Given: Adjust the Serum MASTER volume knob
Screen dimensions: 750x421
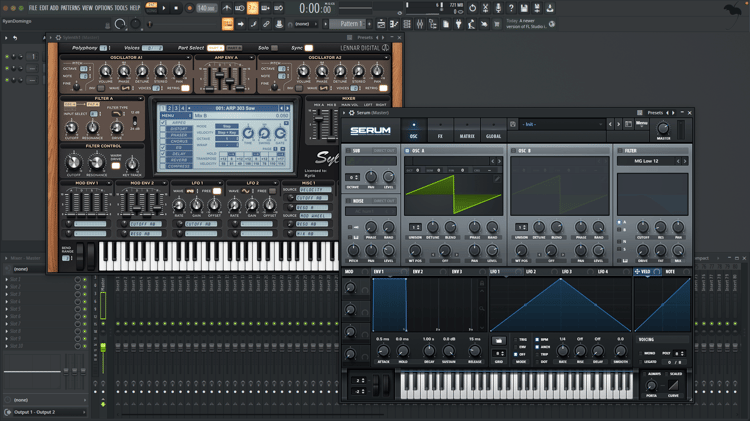Looking at the screenshot, I should click(x=663, y=128).
